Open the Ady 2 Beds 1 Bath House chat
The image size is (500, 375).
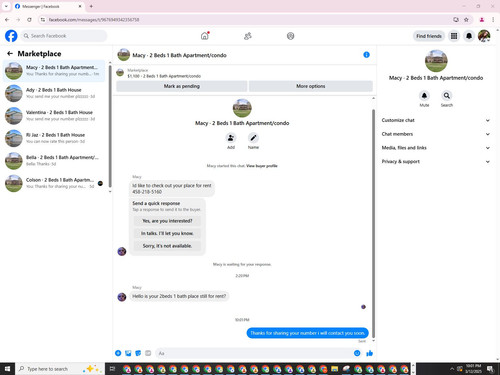[54, 93]
